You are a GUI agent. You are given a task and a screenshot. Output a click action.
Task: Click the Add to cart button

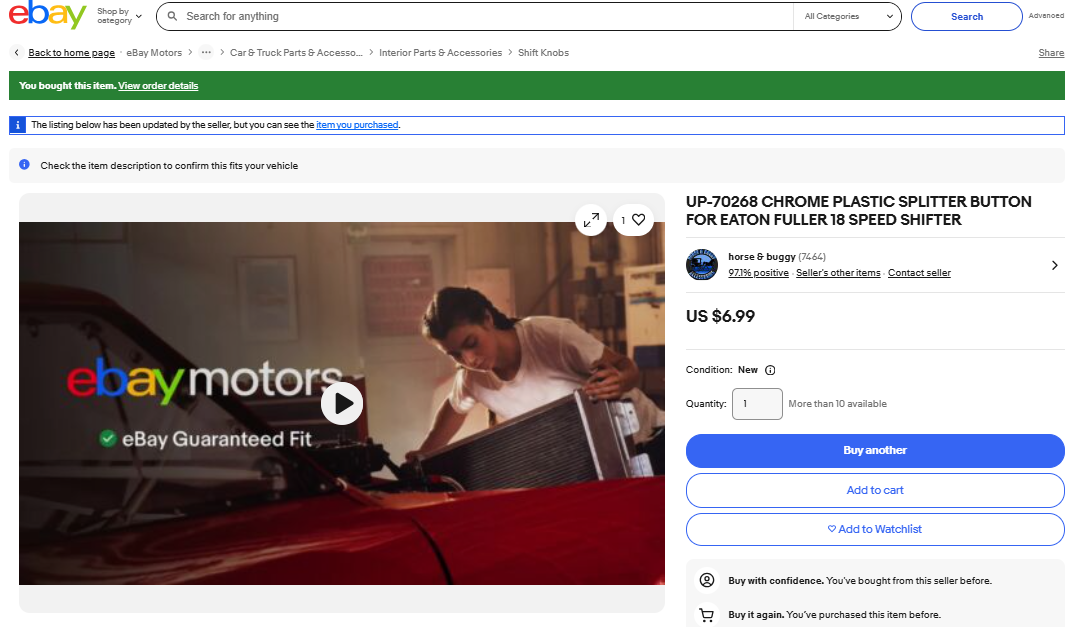point(875,491)
